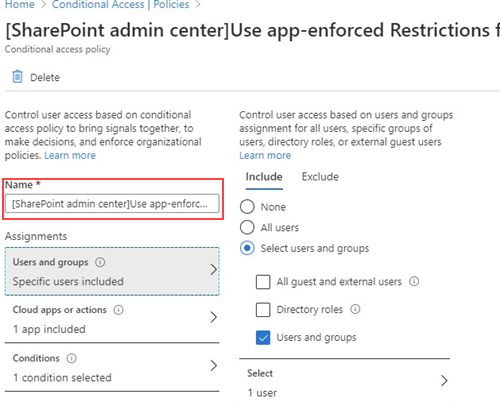Click 'Conditional access policy' subtitle text
Viewport: 500px width, 402px height.
coord(57,49)
